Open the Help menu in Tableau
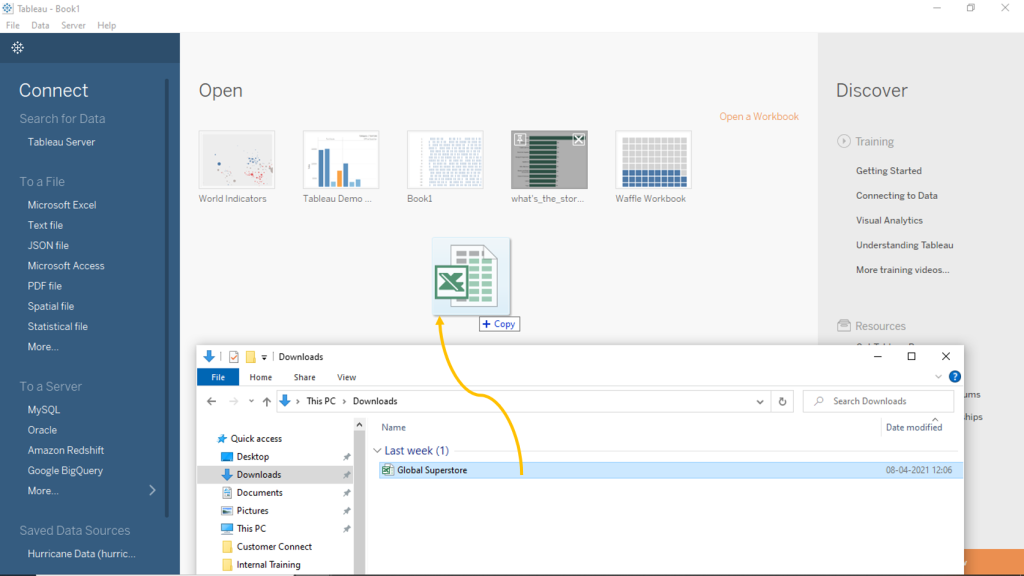This screenshot has height=576, width=1024. 106,25
